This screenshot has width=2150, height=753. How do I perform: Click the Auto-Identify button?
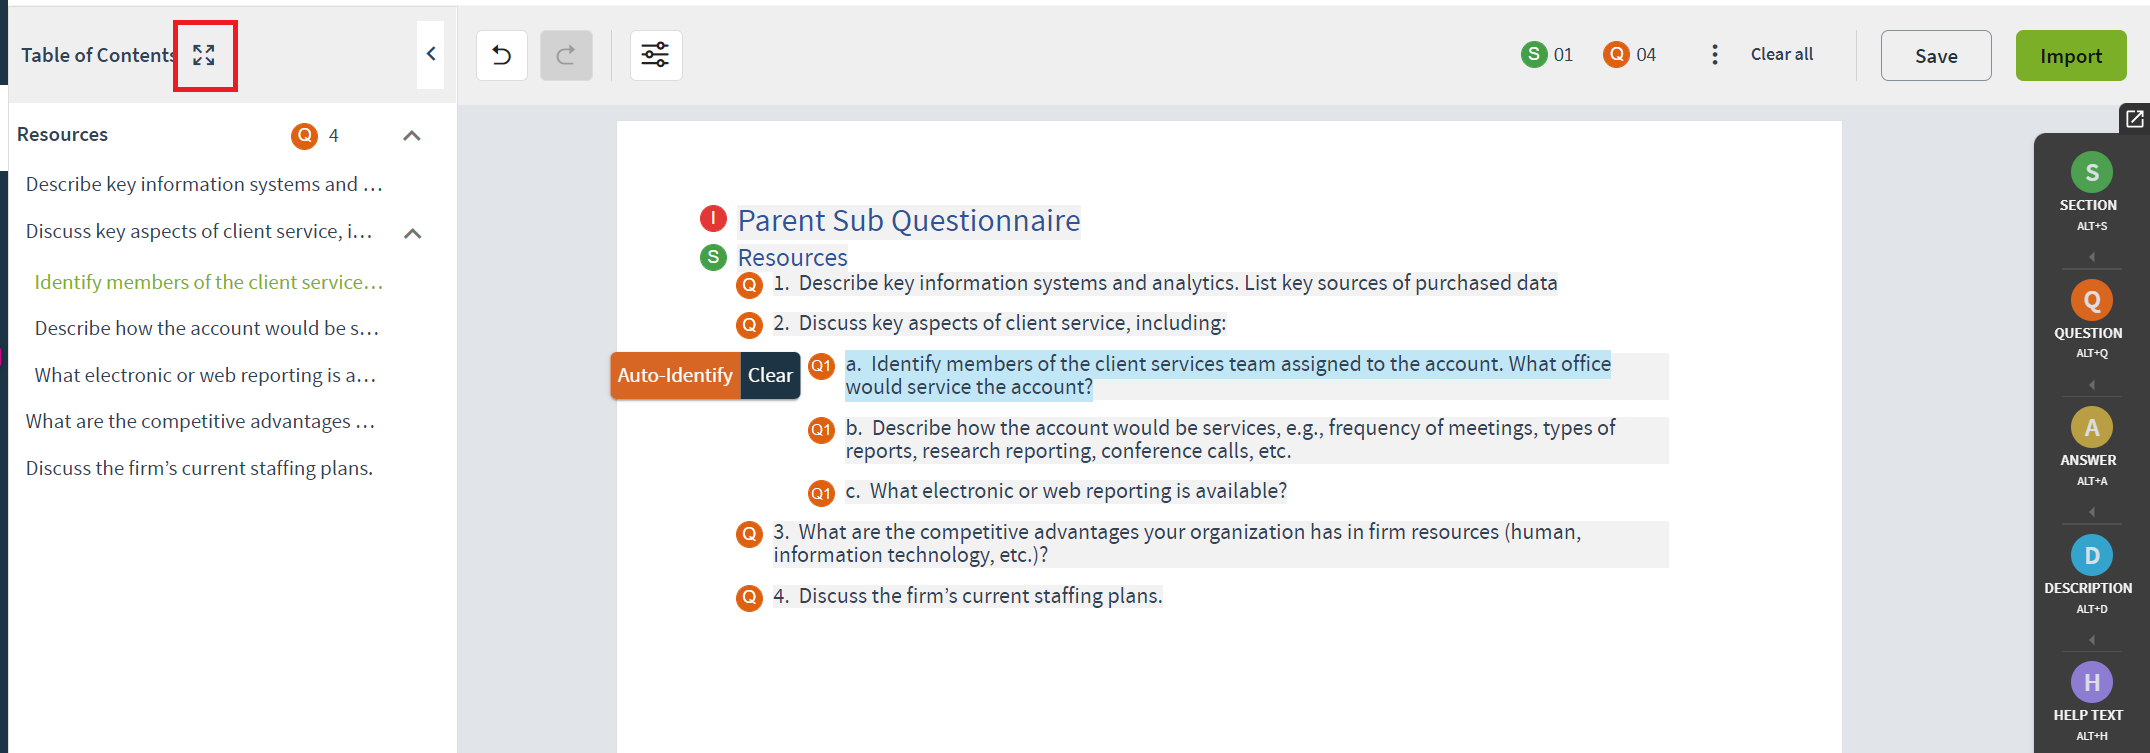click(x=675, y=375)
